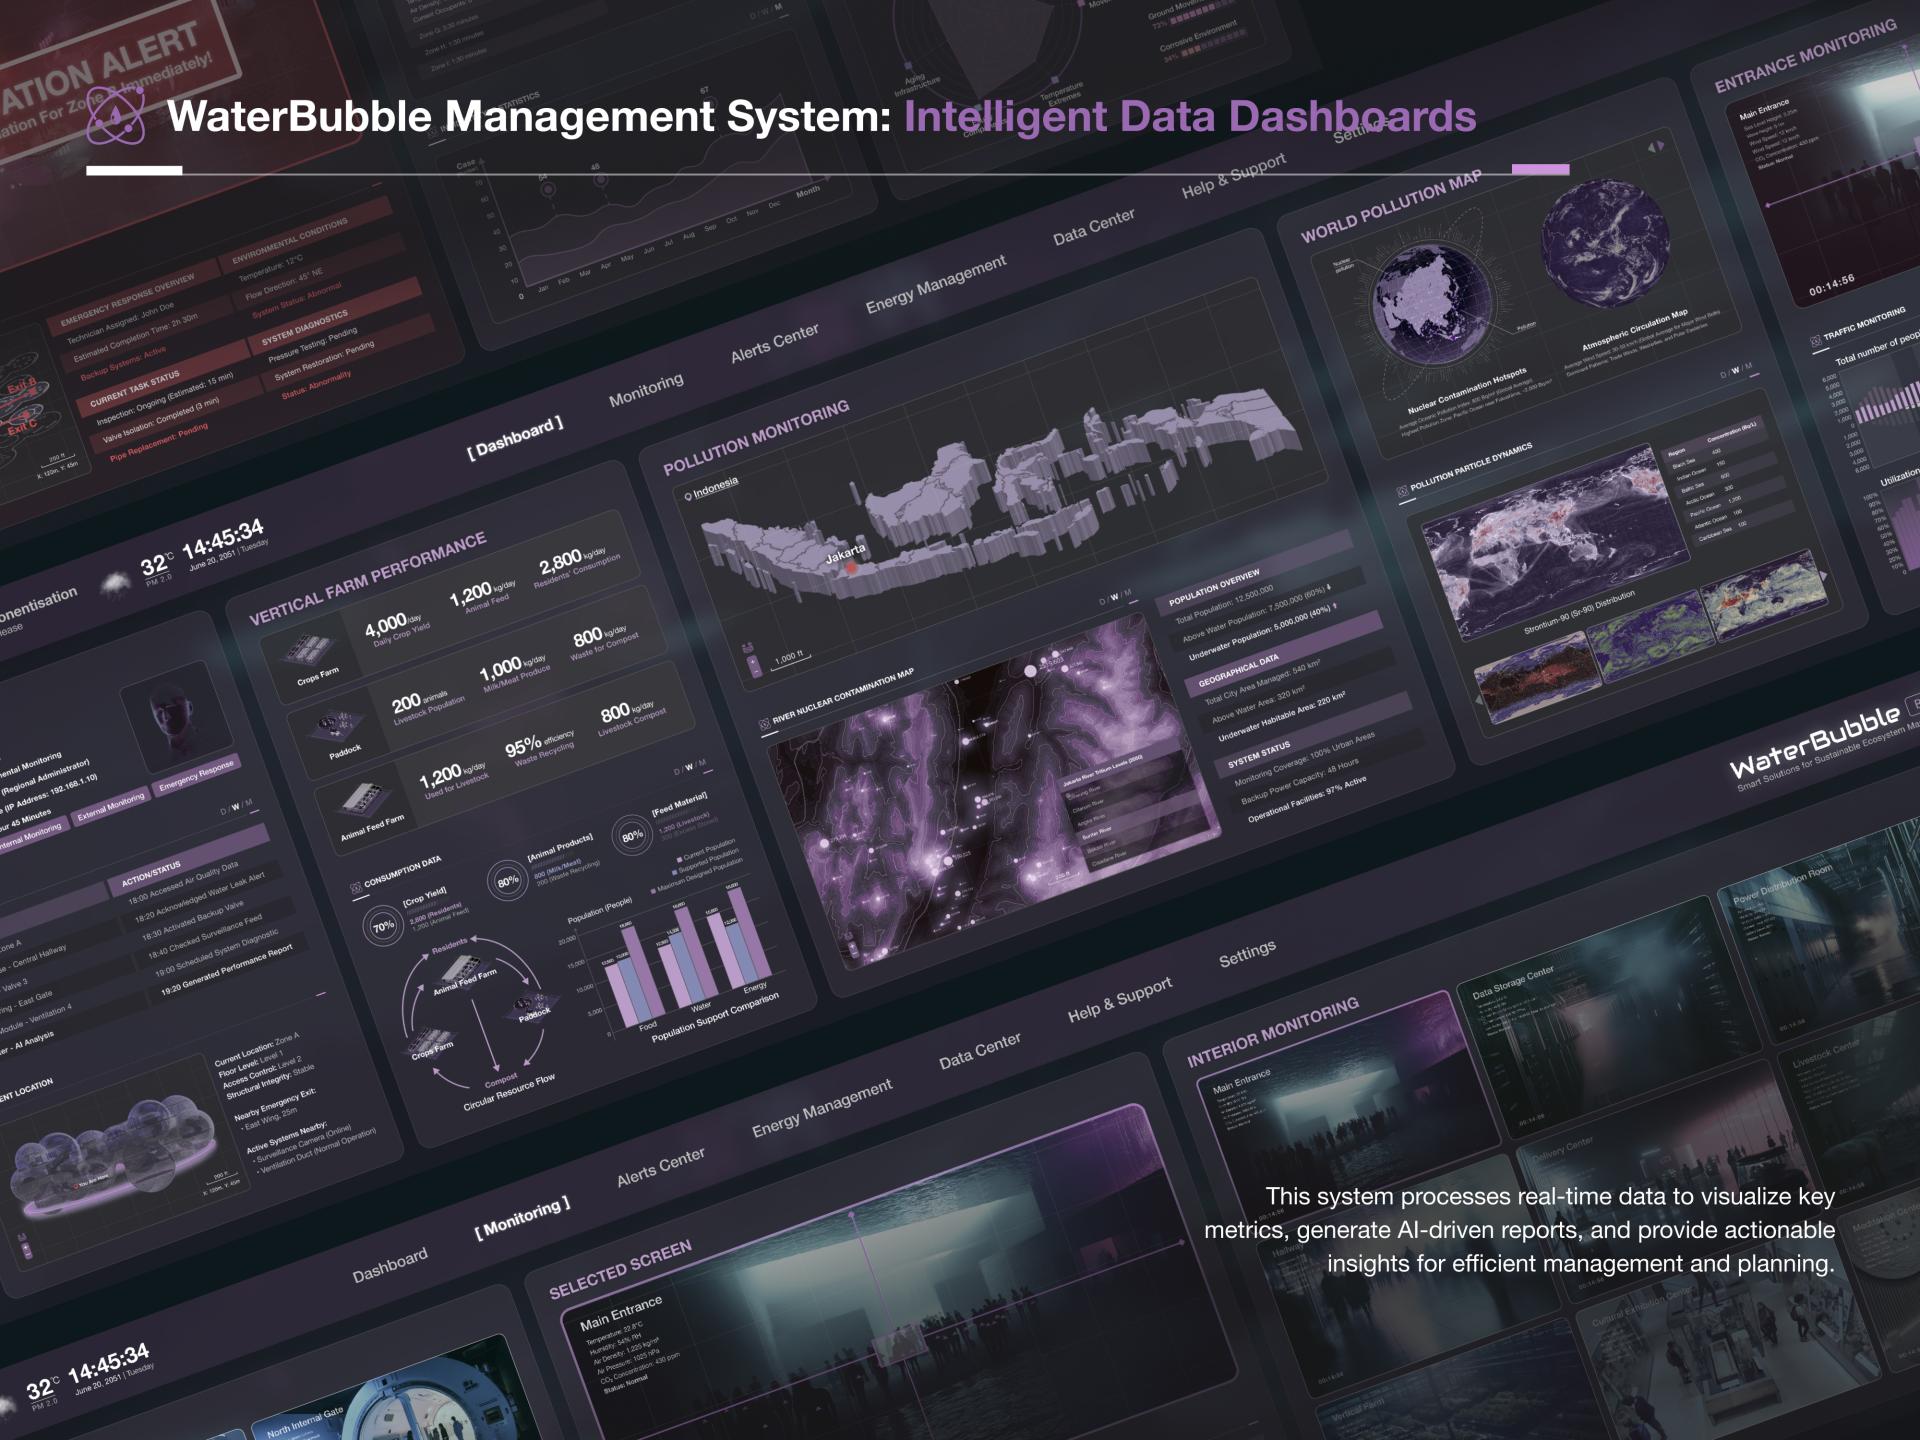Image resolution: width=1920 pixels, height=1440 pixels.
Task: Click the Indonesia location pin icon
Action: [688, 496]
